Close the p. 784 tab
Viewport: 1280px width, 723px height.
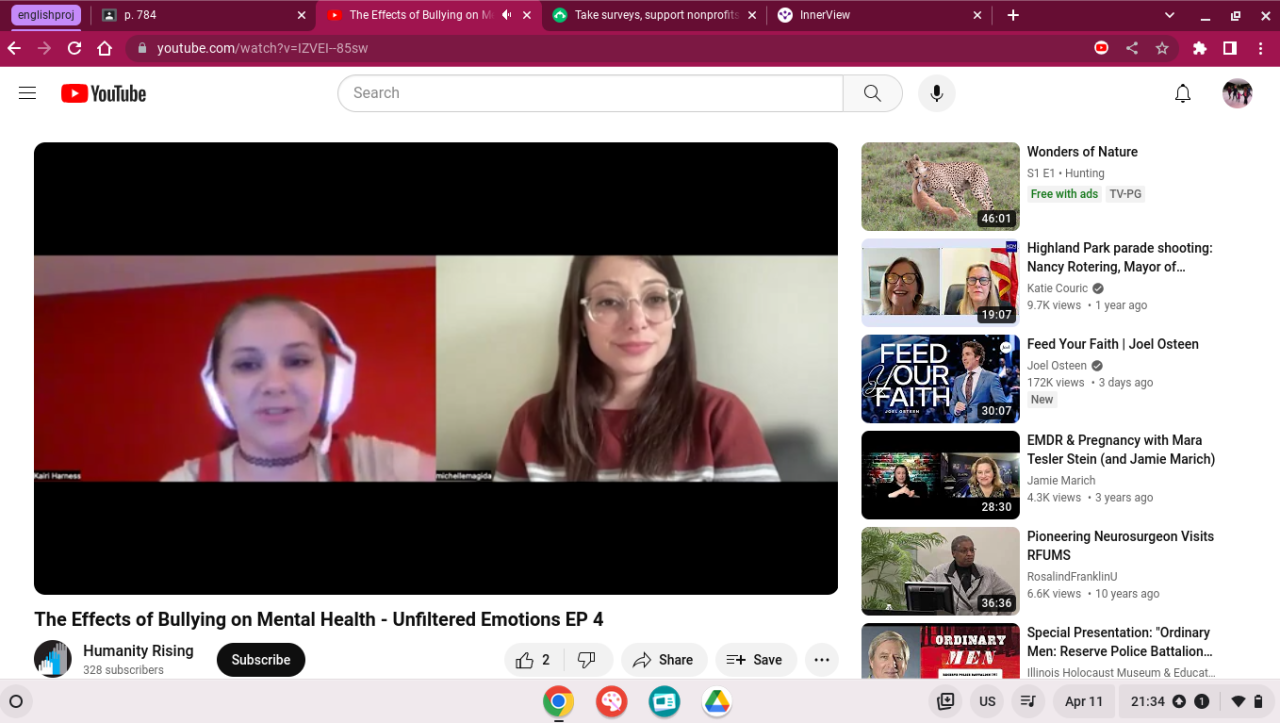pos(302,15)
